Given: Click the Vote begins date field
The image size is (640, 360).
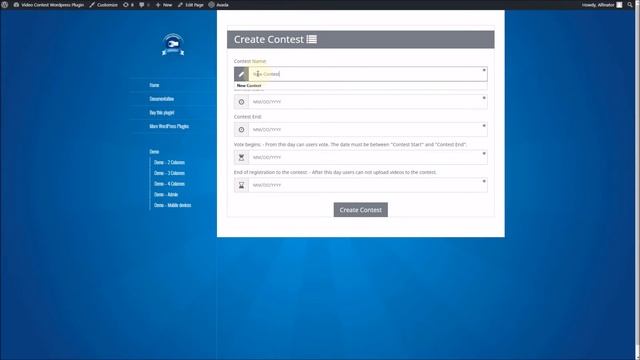Looking at the screenshot, I should [x=368, y=157].
